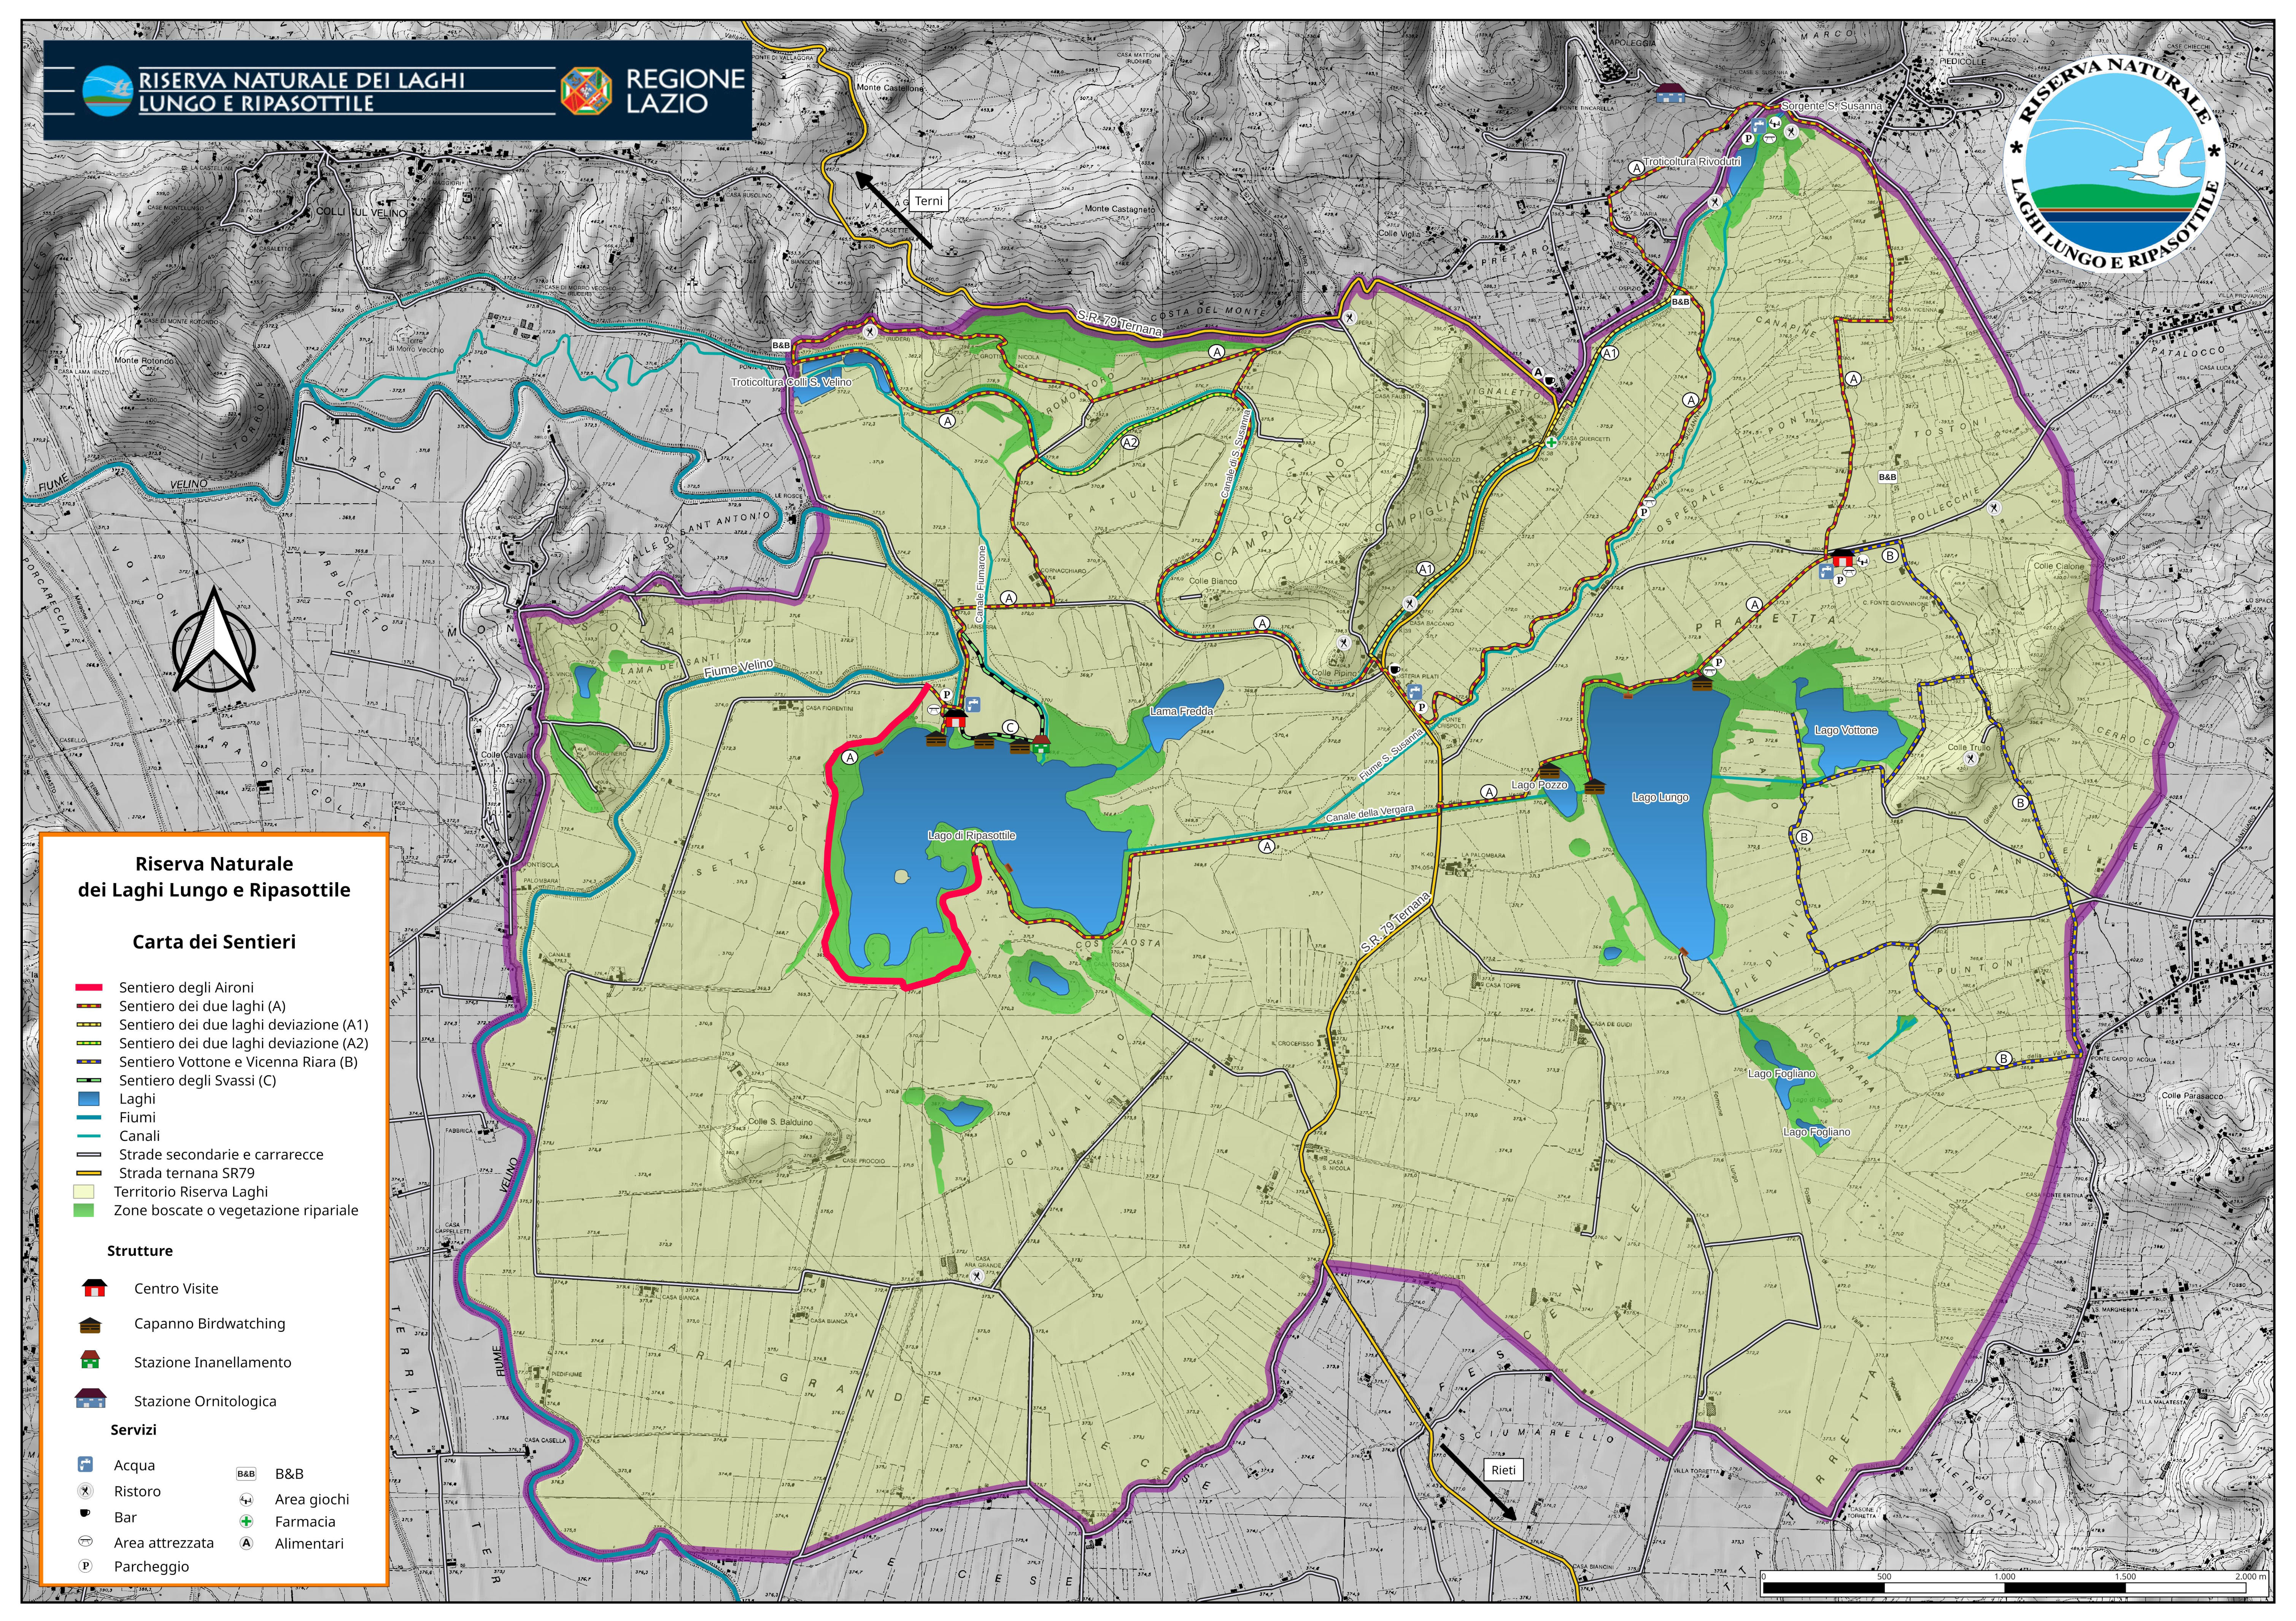Click the Carta dei Sentieri legend heading
Image resolution: width=2296 pixels, height=1621 pixels.
pos(214,941)
